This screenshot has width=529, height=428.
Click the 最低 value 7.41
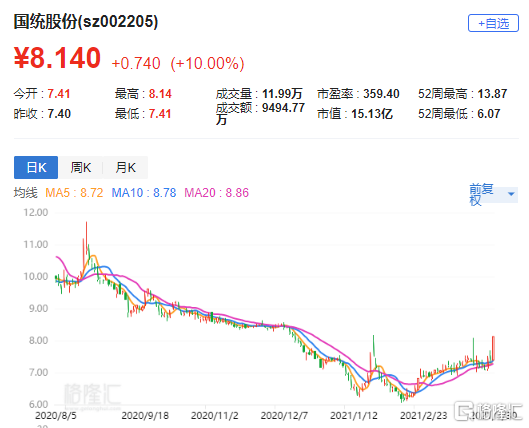160,114
